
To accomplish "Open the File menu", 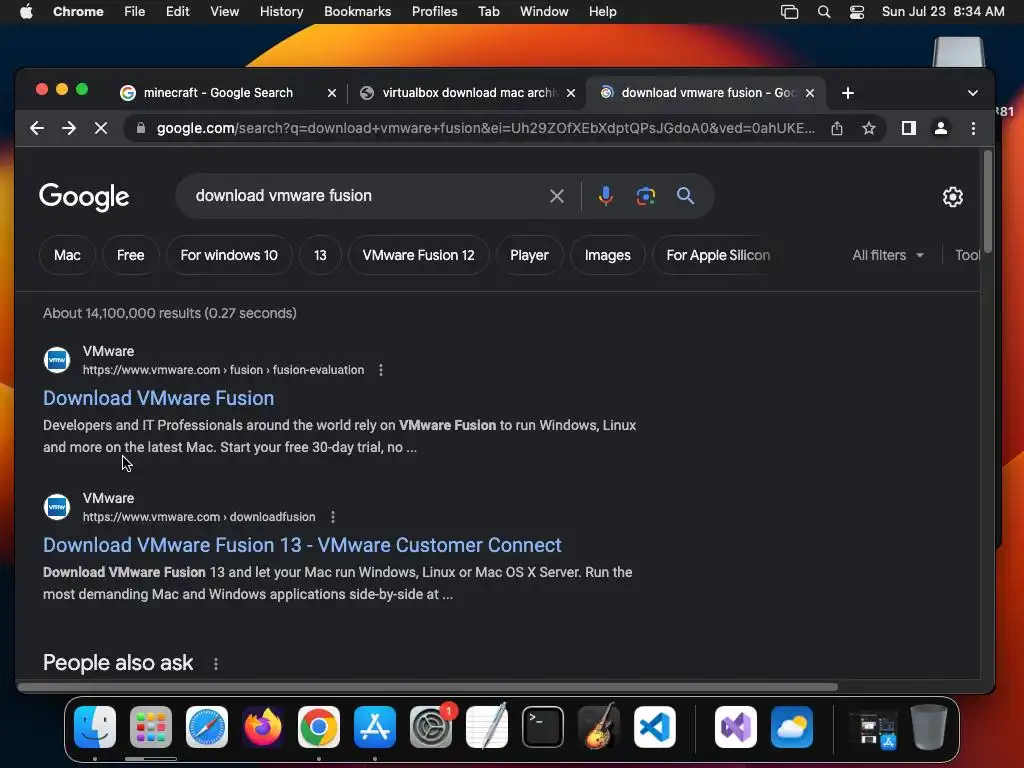I will 135,12.
